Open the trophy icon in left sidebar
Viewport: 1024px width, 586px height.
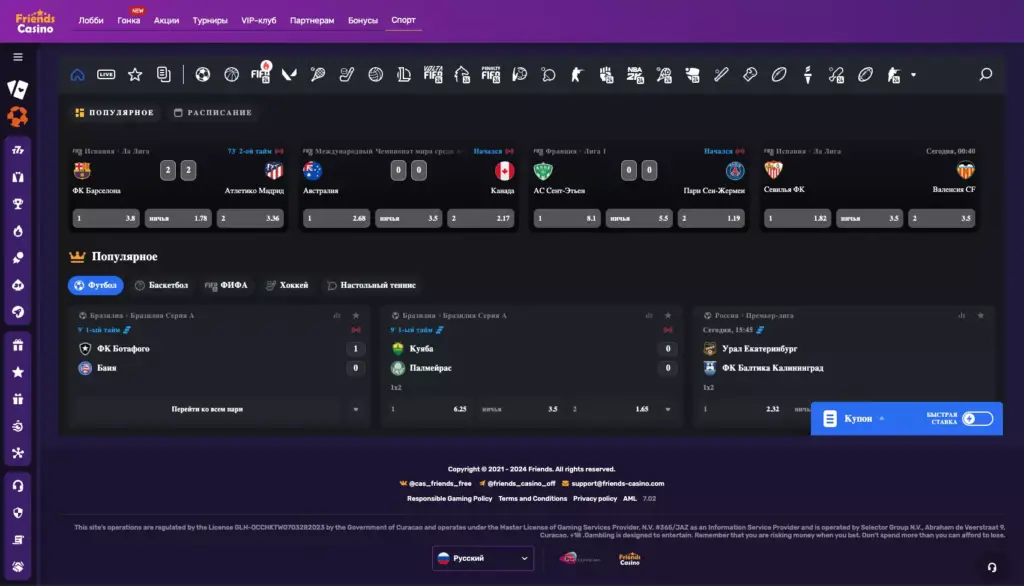click(x=18, y=204)
